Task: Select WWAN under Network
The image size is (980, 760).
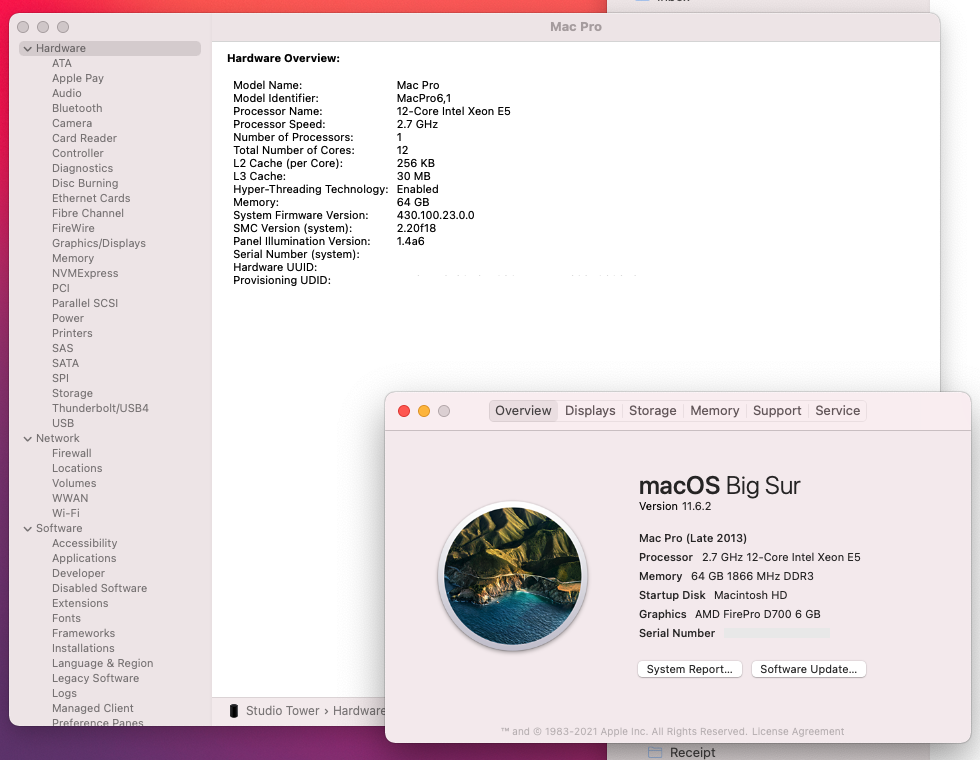Action: [x=70, y=498]
